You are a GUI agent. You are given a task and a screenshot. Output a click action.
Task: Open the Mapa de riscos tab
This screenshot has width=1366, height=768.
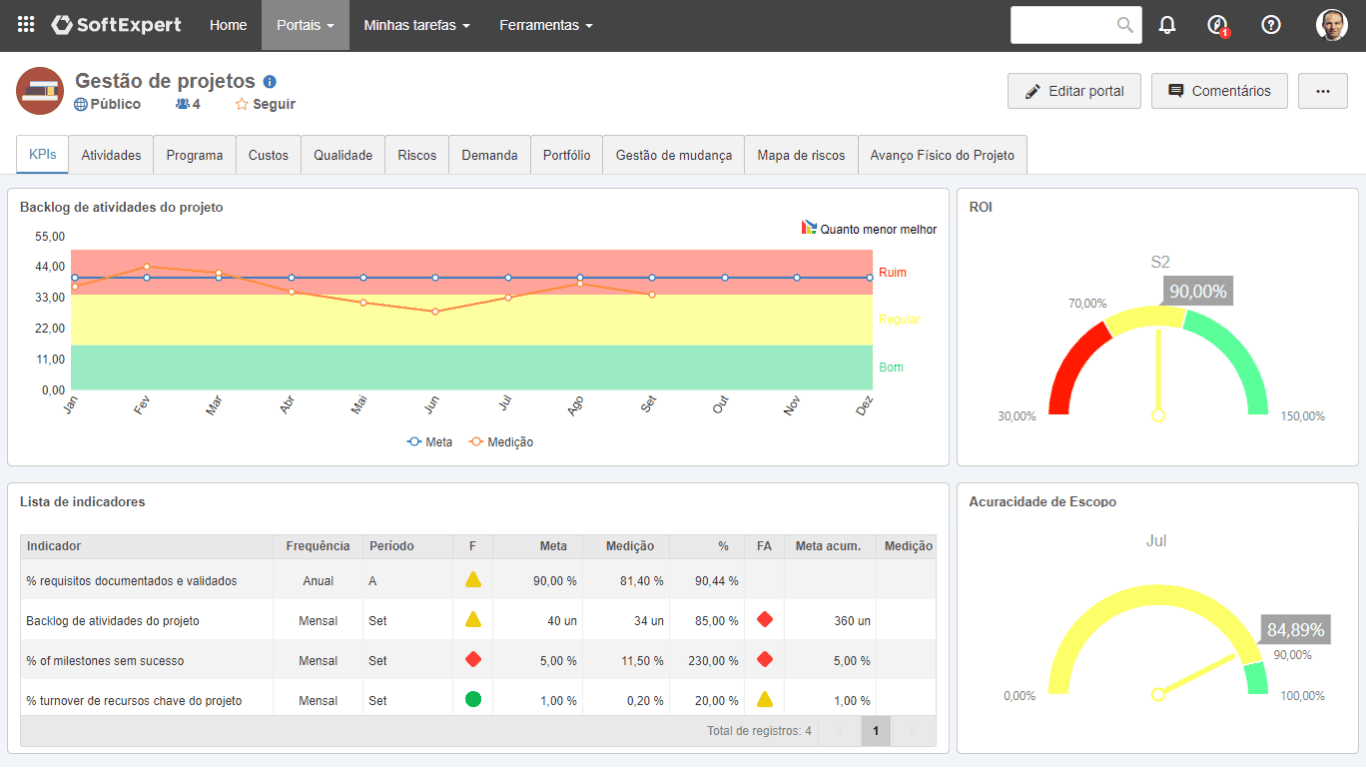click(x=801, y=155)
